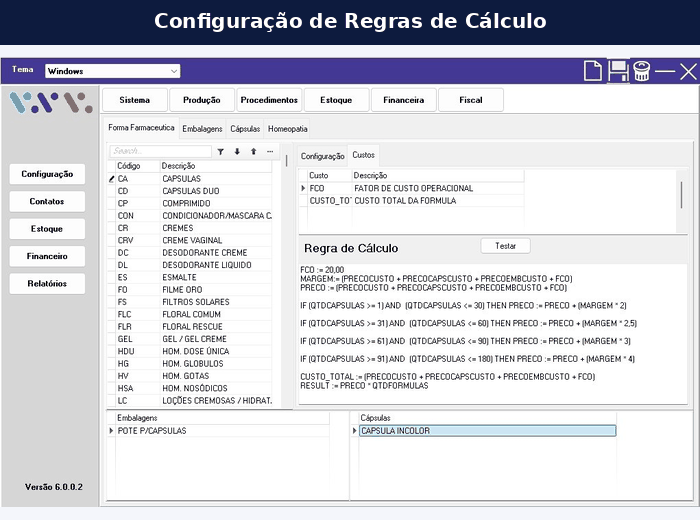Switch to Embalagens tab
This screenshot has width=700, height=520.
click(x=202, y=129)
